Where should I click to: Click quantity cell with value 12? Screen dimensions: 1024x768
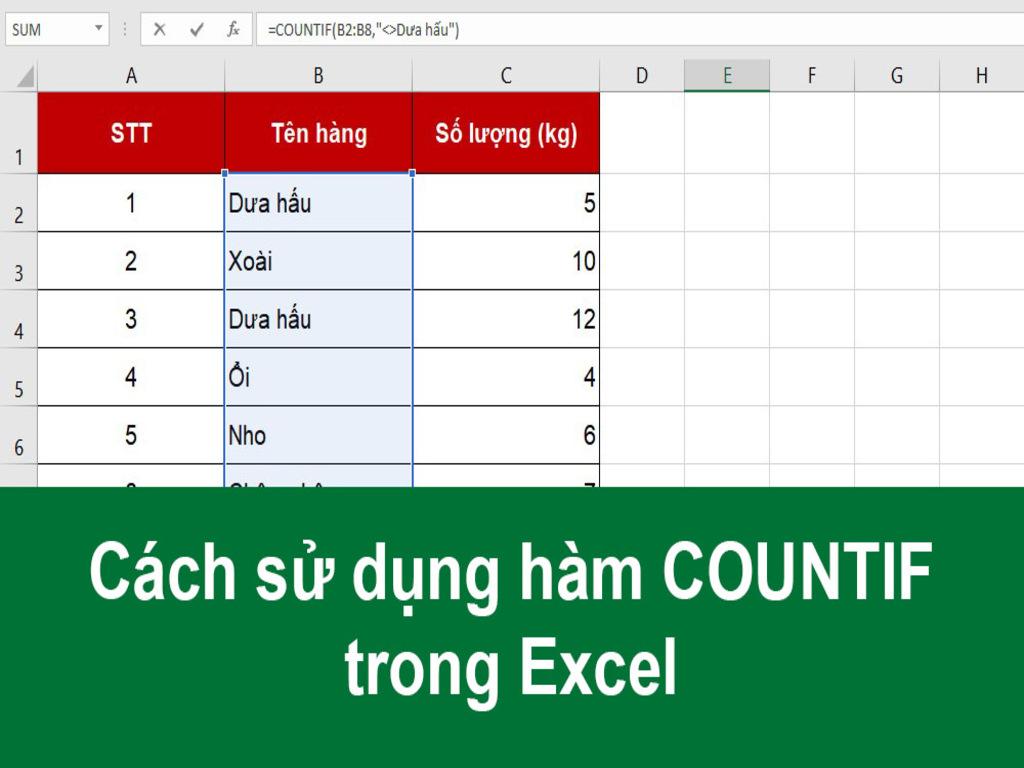pos(506,319)
